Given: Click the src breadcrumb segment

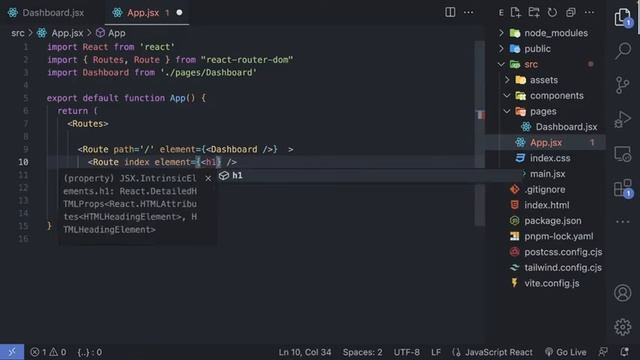Looking at the screenshot, I should (x=18, y=33).
